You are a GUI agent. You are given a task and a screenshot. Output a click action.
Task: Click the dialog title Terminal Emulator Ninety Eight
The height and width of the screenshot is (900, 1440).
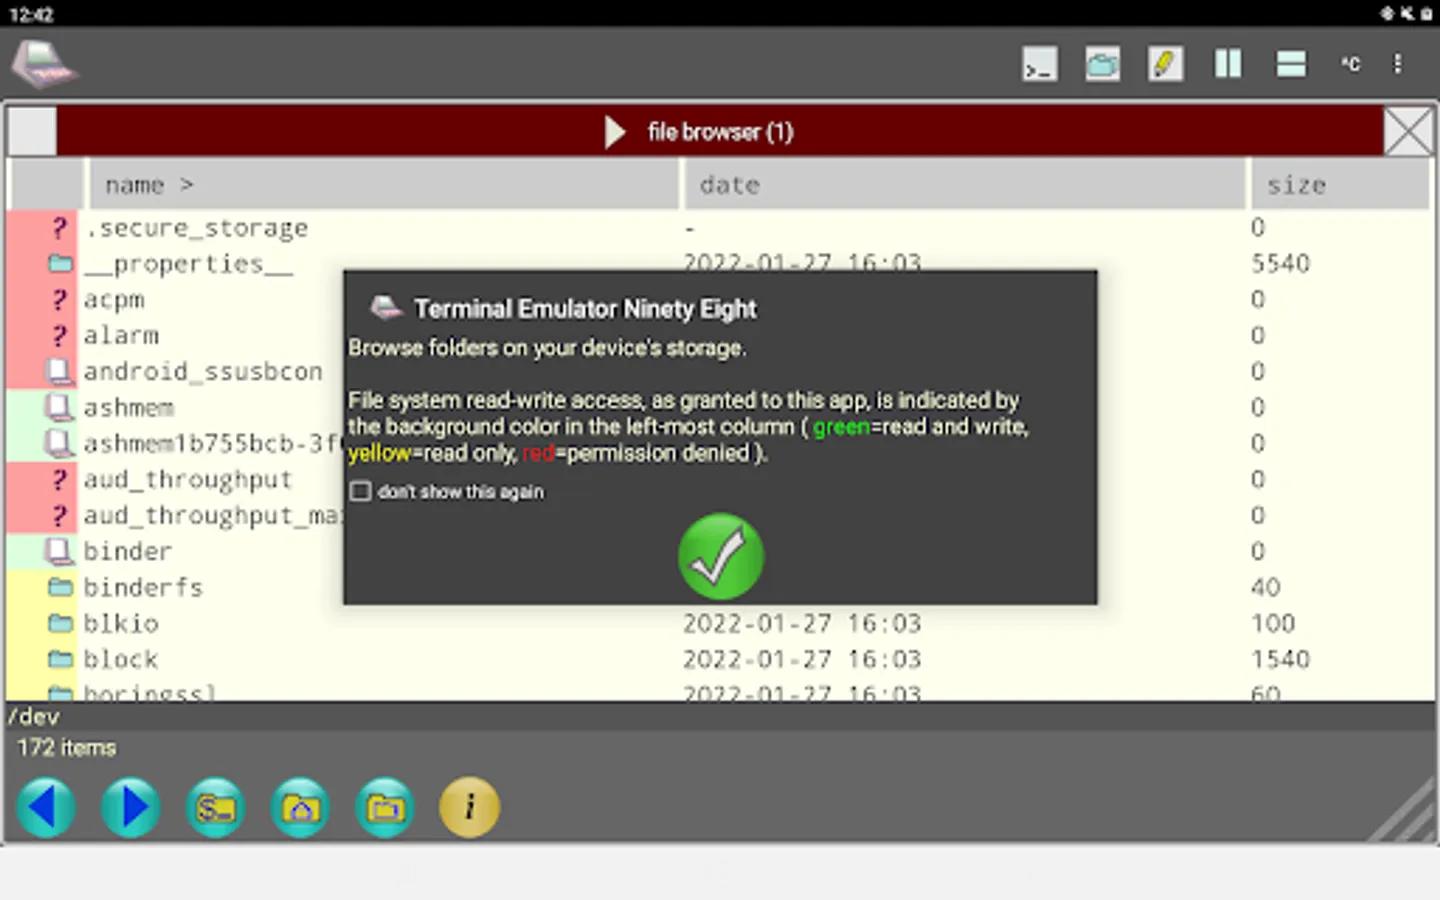coord(585,309)
